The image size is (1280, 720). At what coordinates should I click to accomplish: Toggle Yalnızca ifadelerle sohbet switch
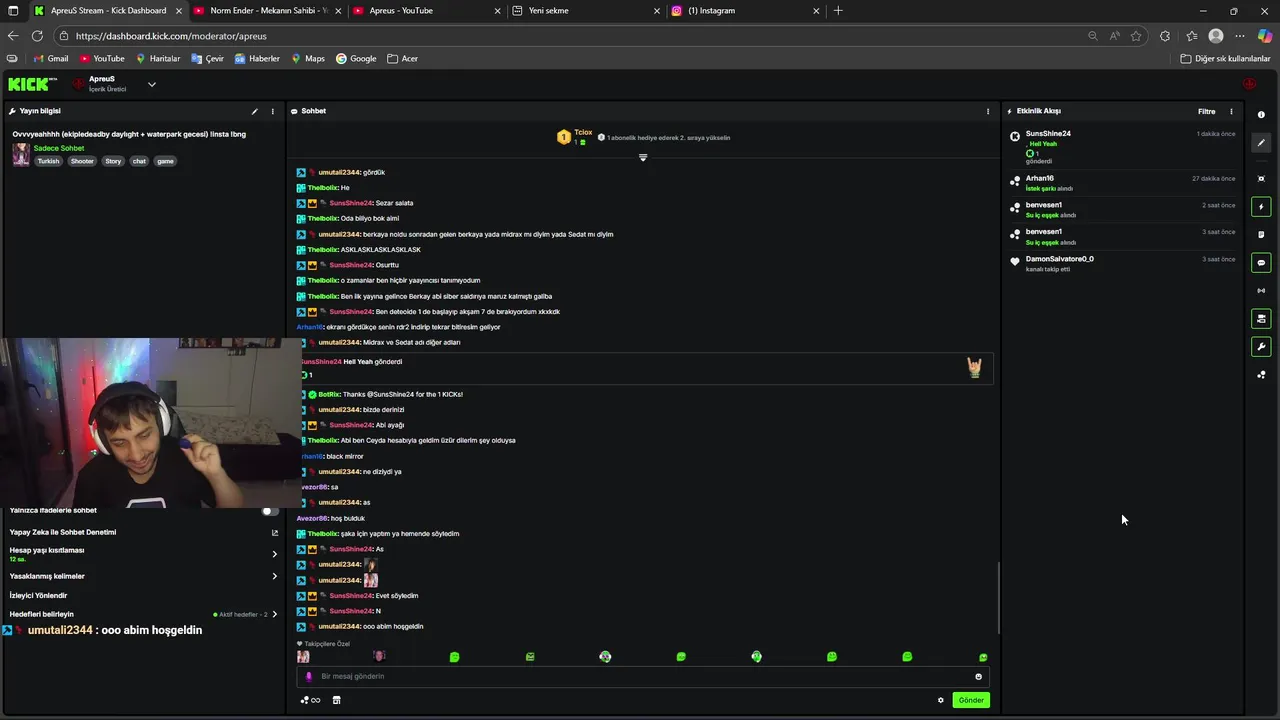pos(270,510)
